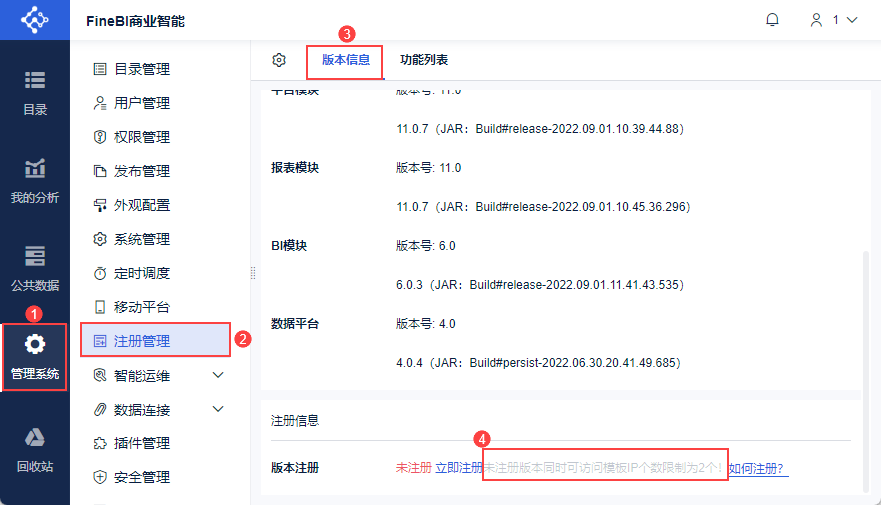Click the content area vertical scrollbar
This screenshot has width=881, height=505.
click(866, 371)
